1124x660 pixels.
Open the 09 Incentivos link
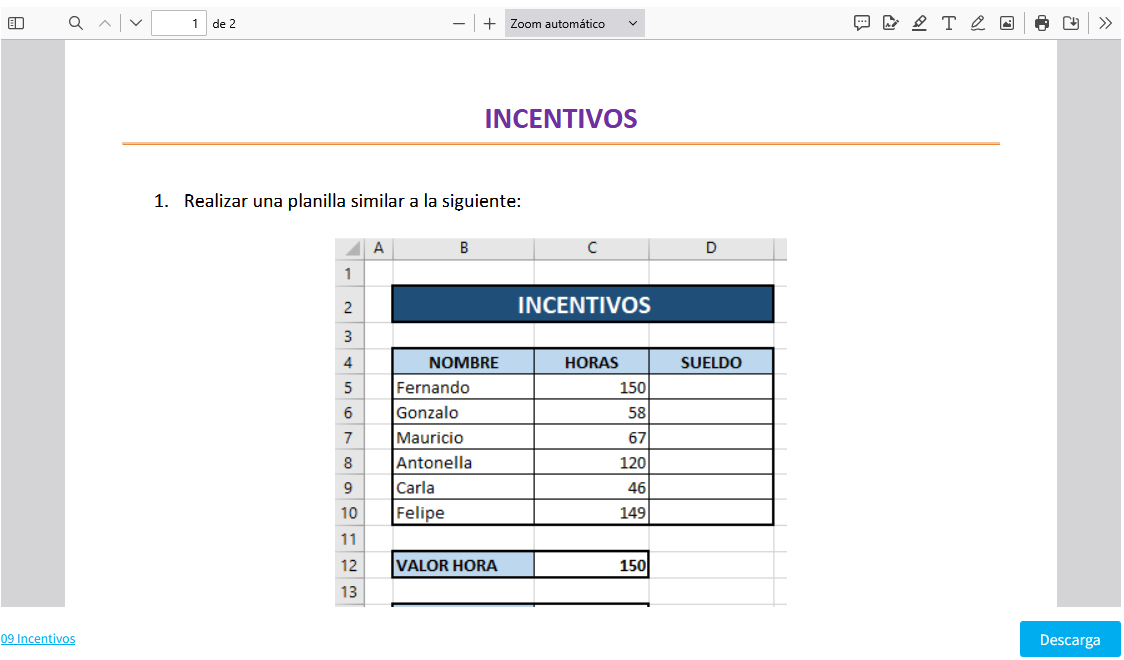click(38, 639)
